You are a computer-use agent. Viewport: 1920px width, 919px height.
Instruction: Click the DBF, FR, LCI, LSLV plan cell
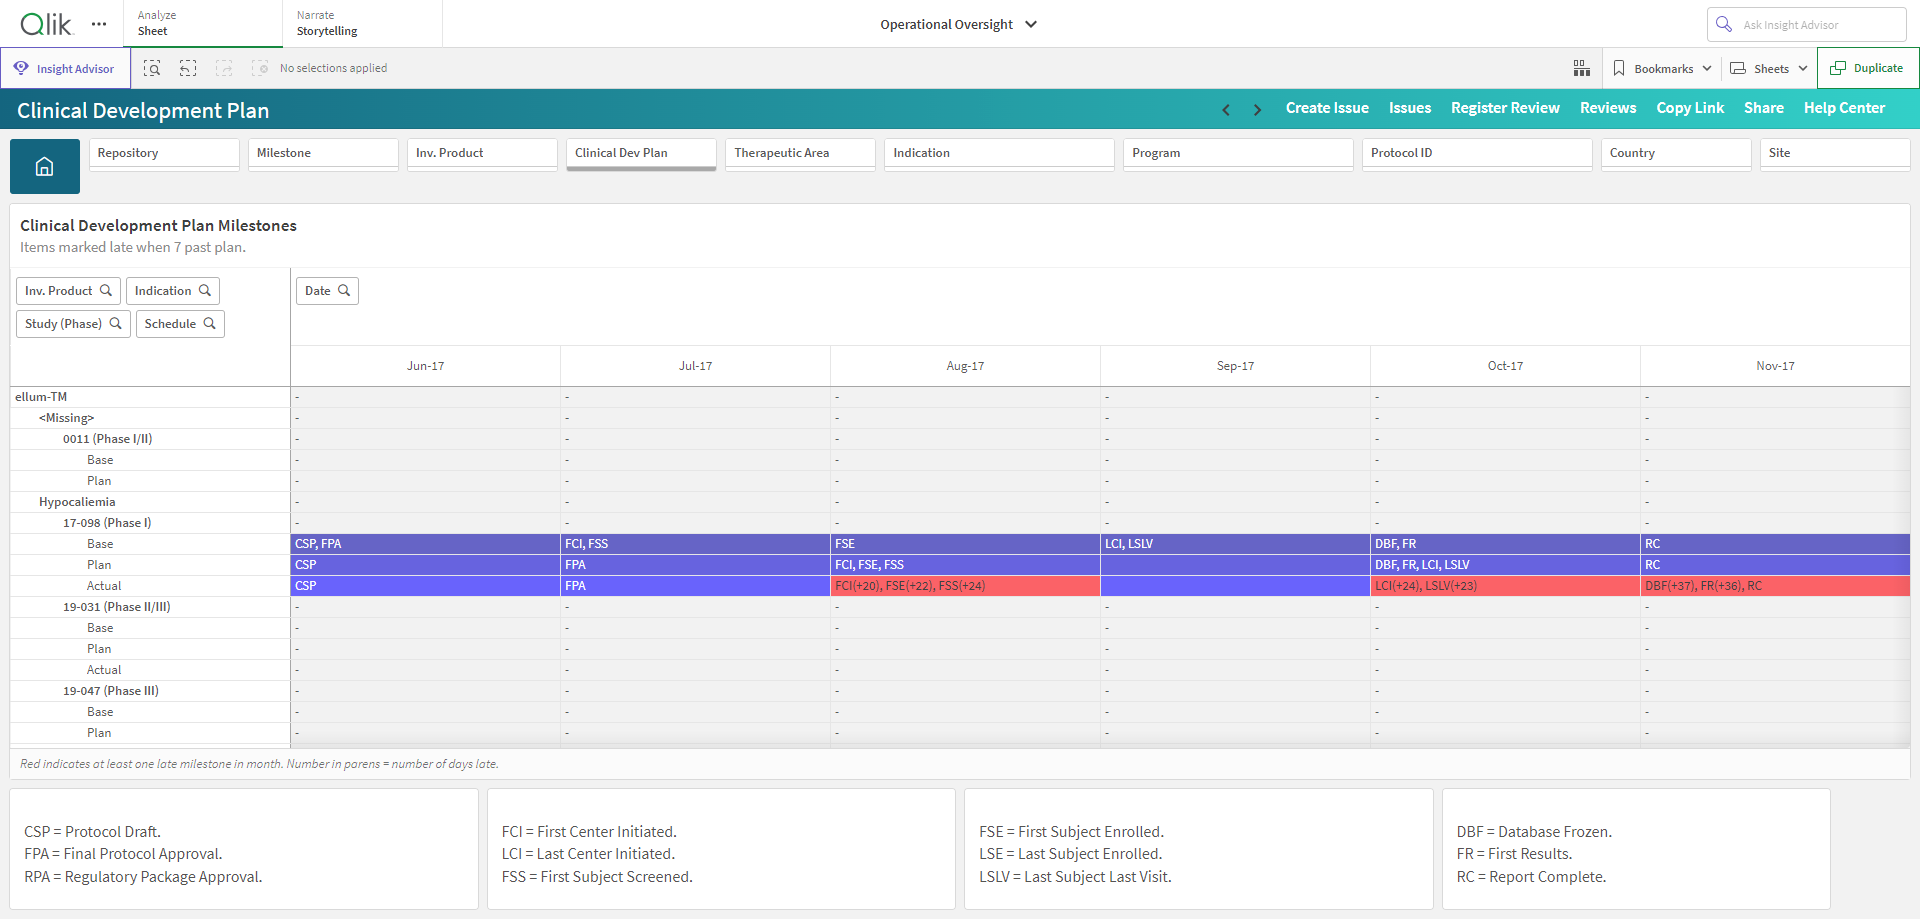tap(1505, 565)
